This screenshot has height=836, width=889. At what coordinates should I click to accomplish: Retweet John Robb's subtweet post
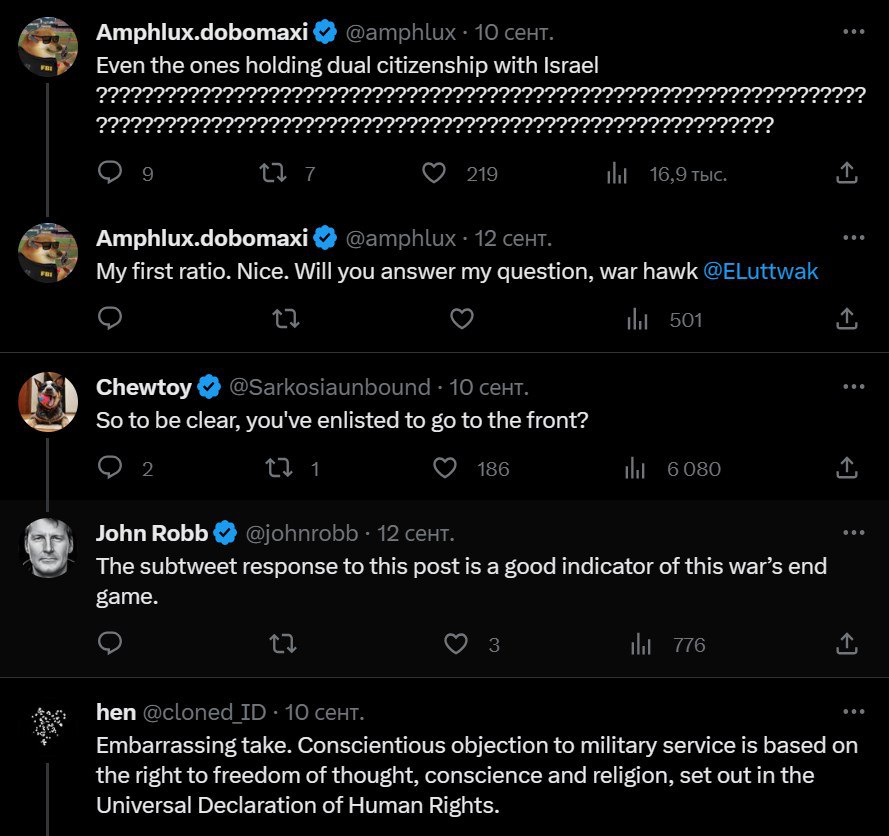click(x=284, y=644)
